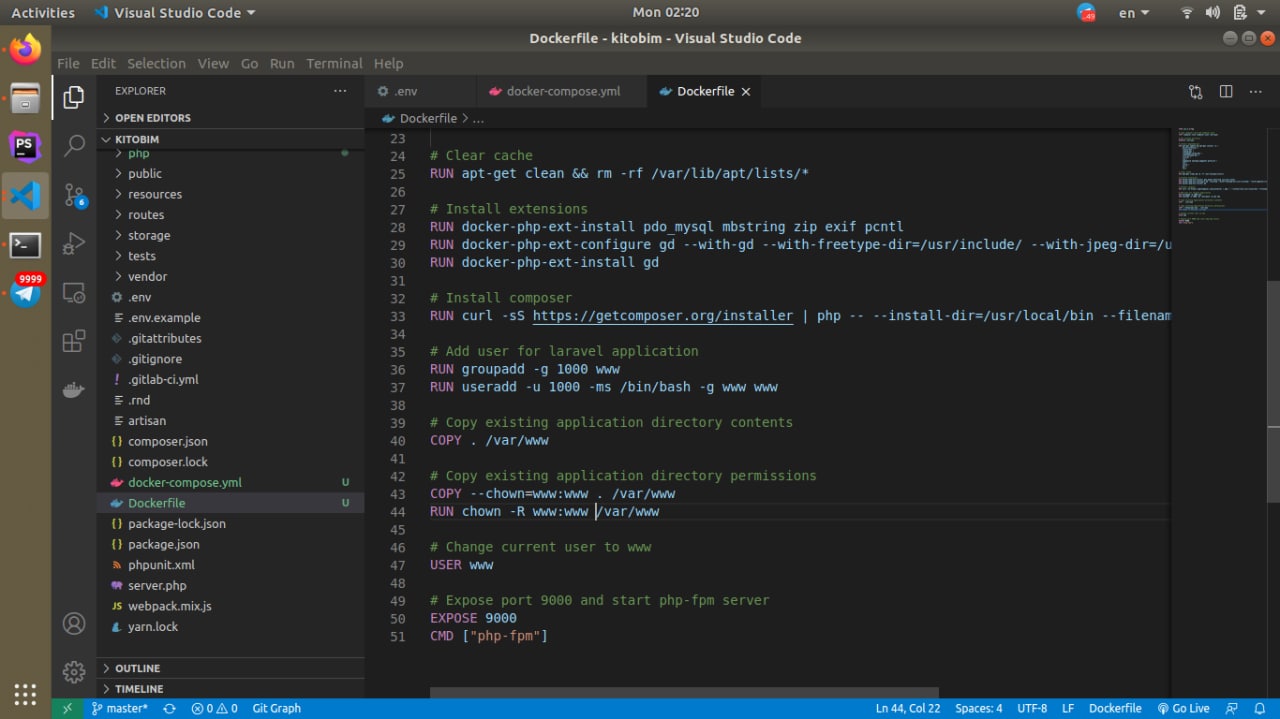
Task: Click Ln 44, Col 22 go to line
Action: point(908,708)
